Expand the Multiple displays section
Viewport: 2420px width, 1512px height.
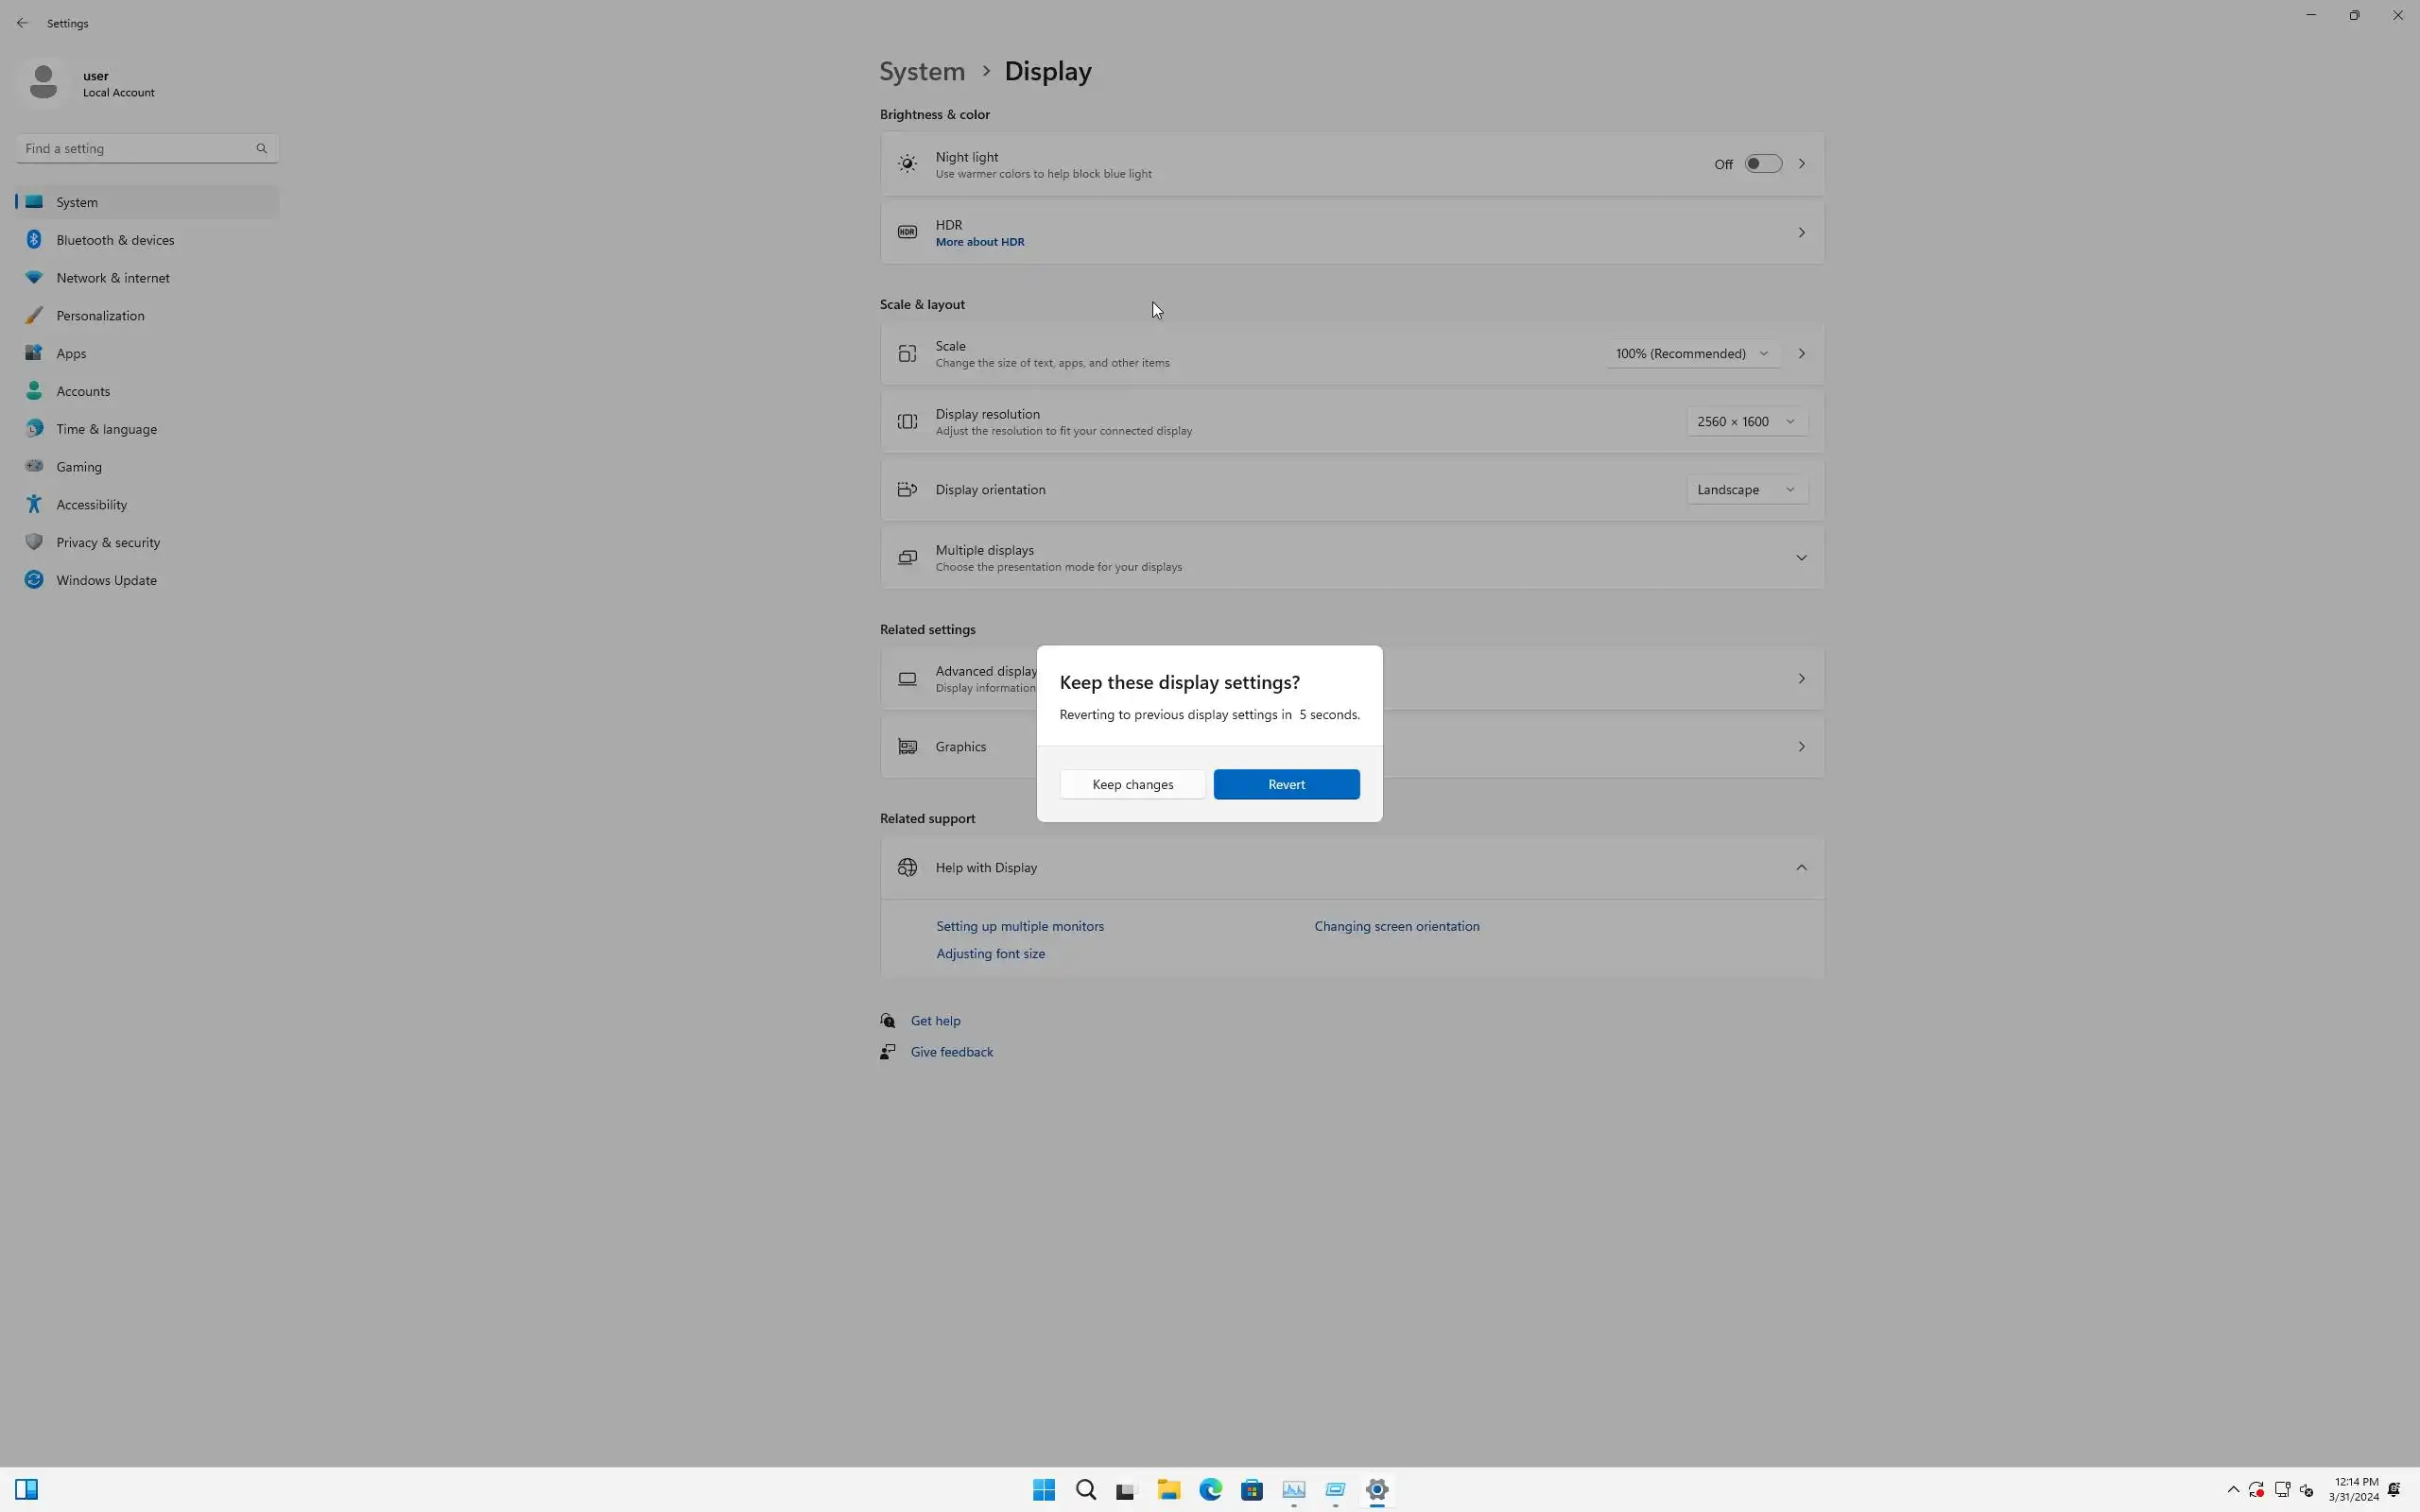pyautogui.click(x=1800, y=558)
